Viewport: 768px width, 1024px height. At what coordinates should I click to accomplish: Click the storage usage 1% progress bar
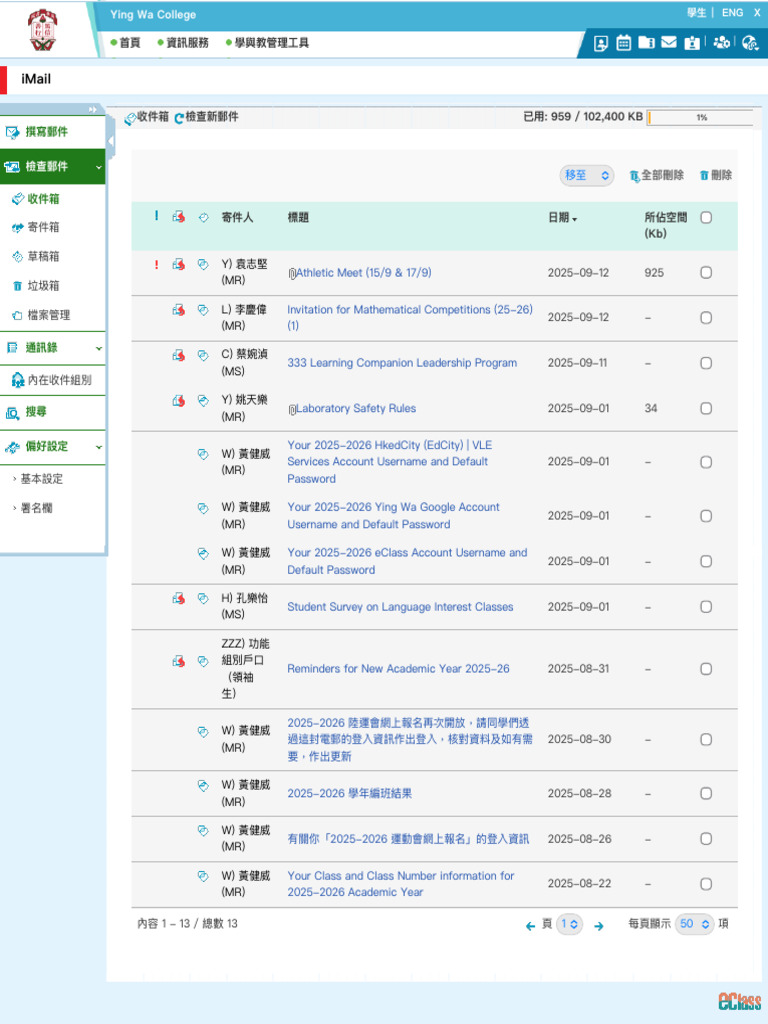(x=701, y=118)
